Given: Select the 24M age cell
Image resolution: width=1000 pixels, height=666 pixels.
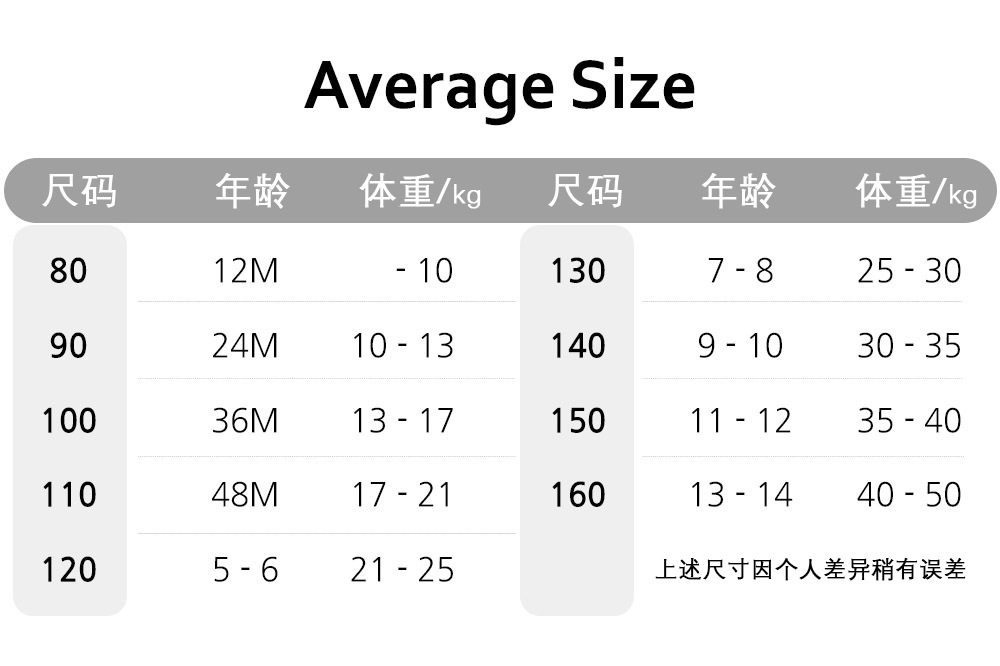Looking at the screenshot, I should (x=245, y=346).
